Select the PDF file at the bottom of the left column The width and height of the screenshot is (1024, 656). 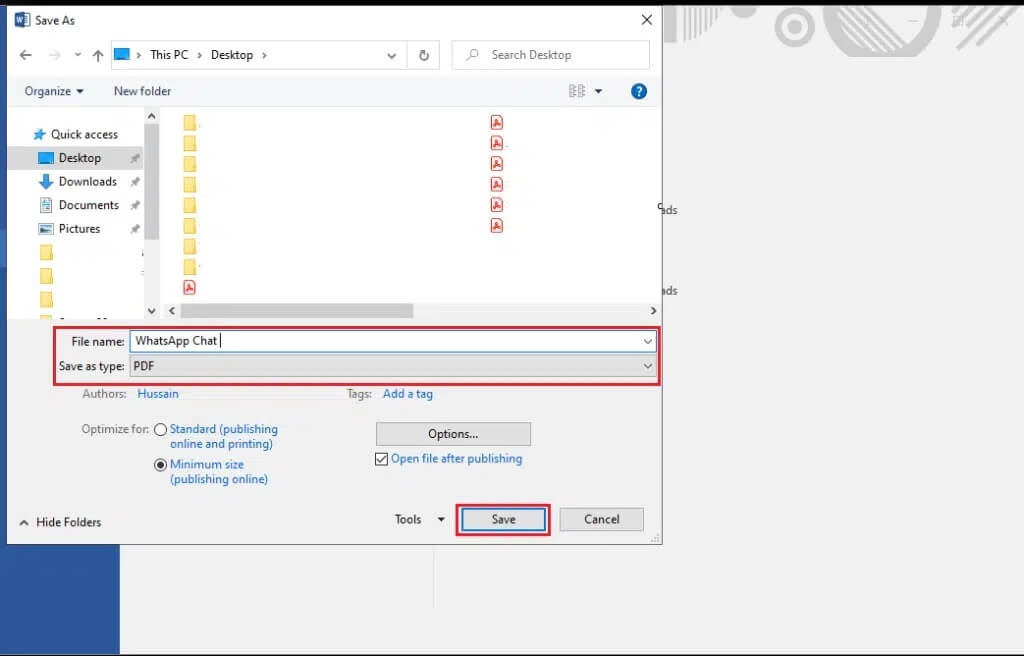click(x=189, y=287)
